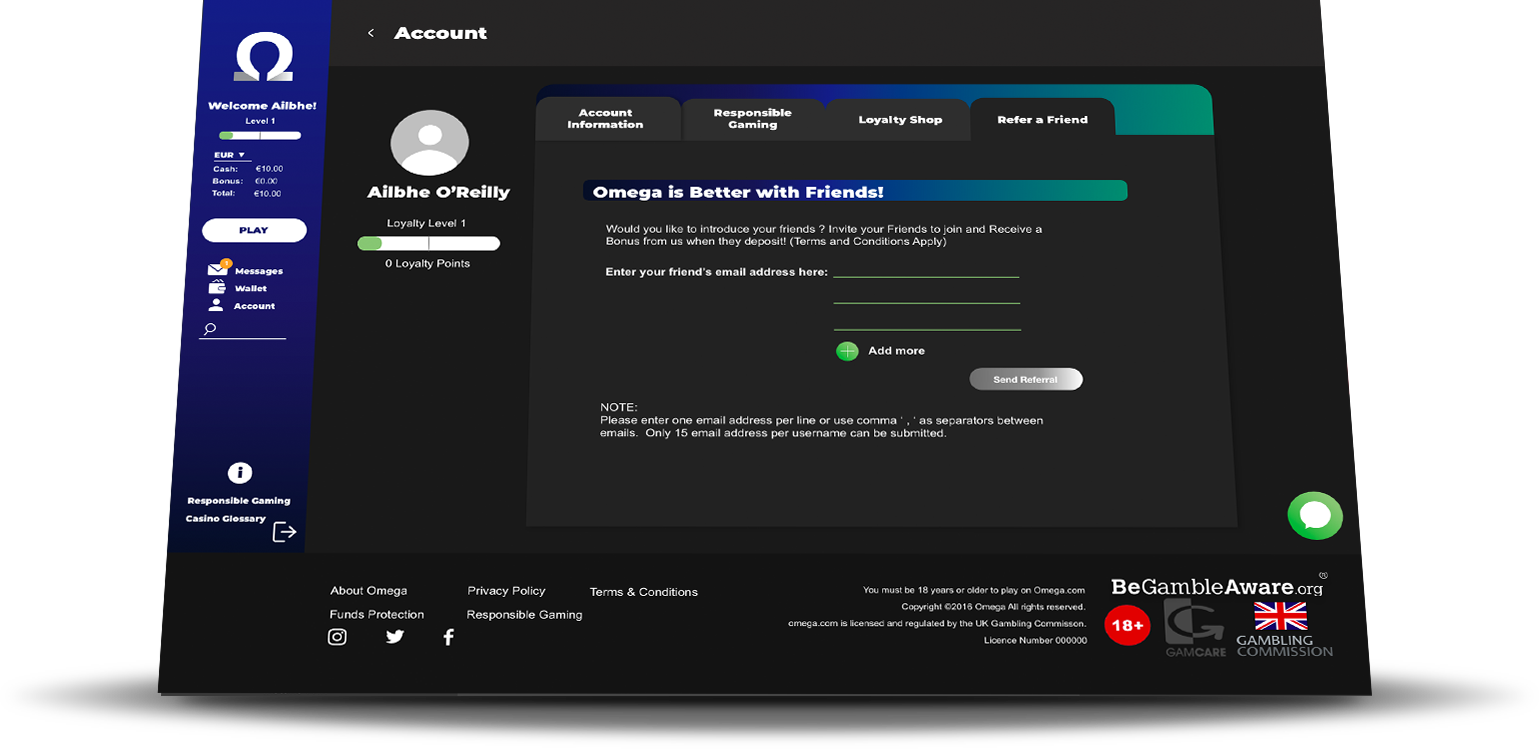Click Omega is Better with Friends heading
The width and height of the screenshot is (1539, 749).
[x=738, y=192]
